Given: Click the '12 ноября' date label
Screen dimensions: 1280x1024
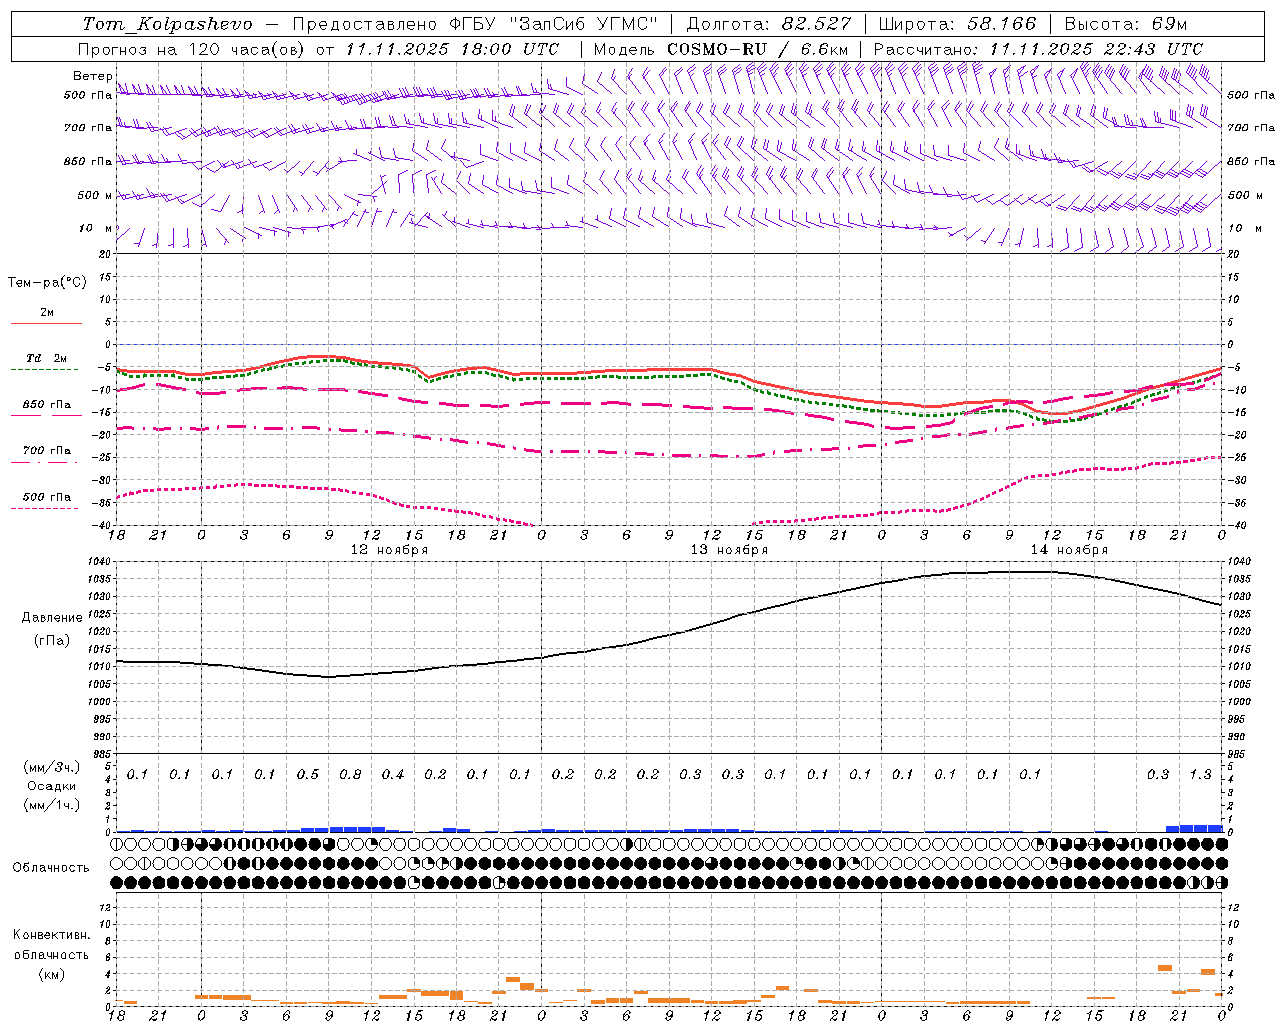Looking at the screenshot, I should [389, 550].
